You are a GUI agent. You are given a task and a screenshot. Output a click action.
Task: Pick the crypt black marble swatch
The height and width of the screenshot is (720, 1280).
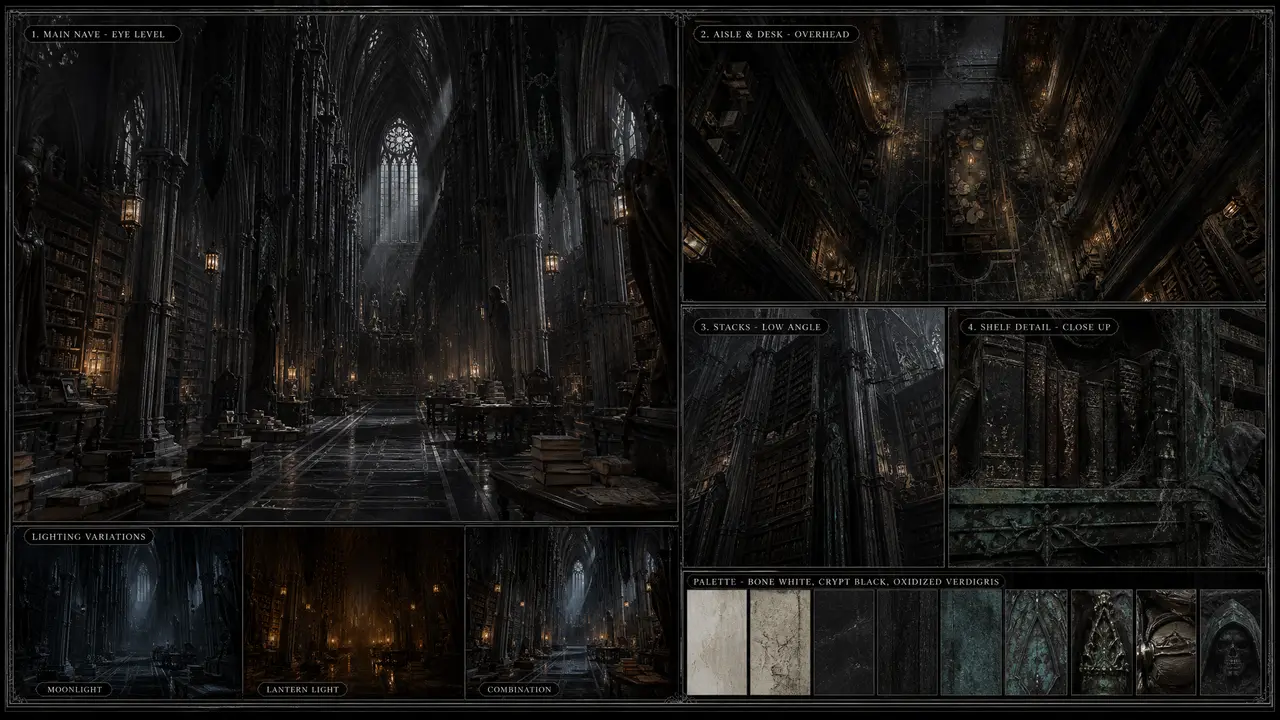click(x=844, y=642)
